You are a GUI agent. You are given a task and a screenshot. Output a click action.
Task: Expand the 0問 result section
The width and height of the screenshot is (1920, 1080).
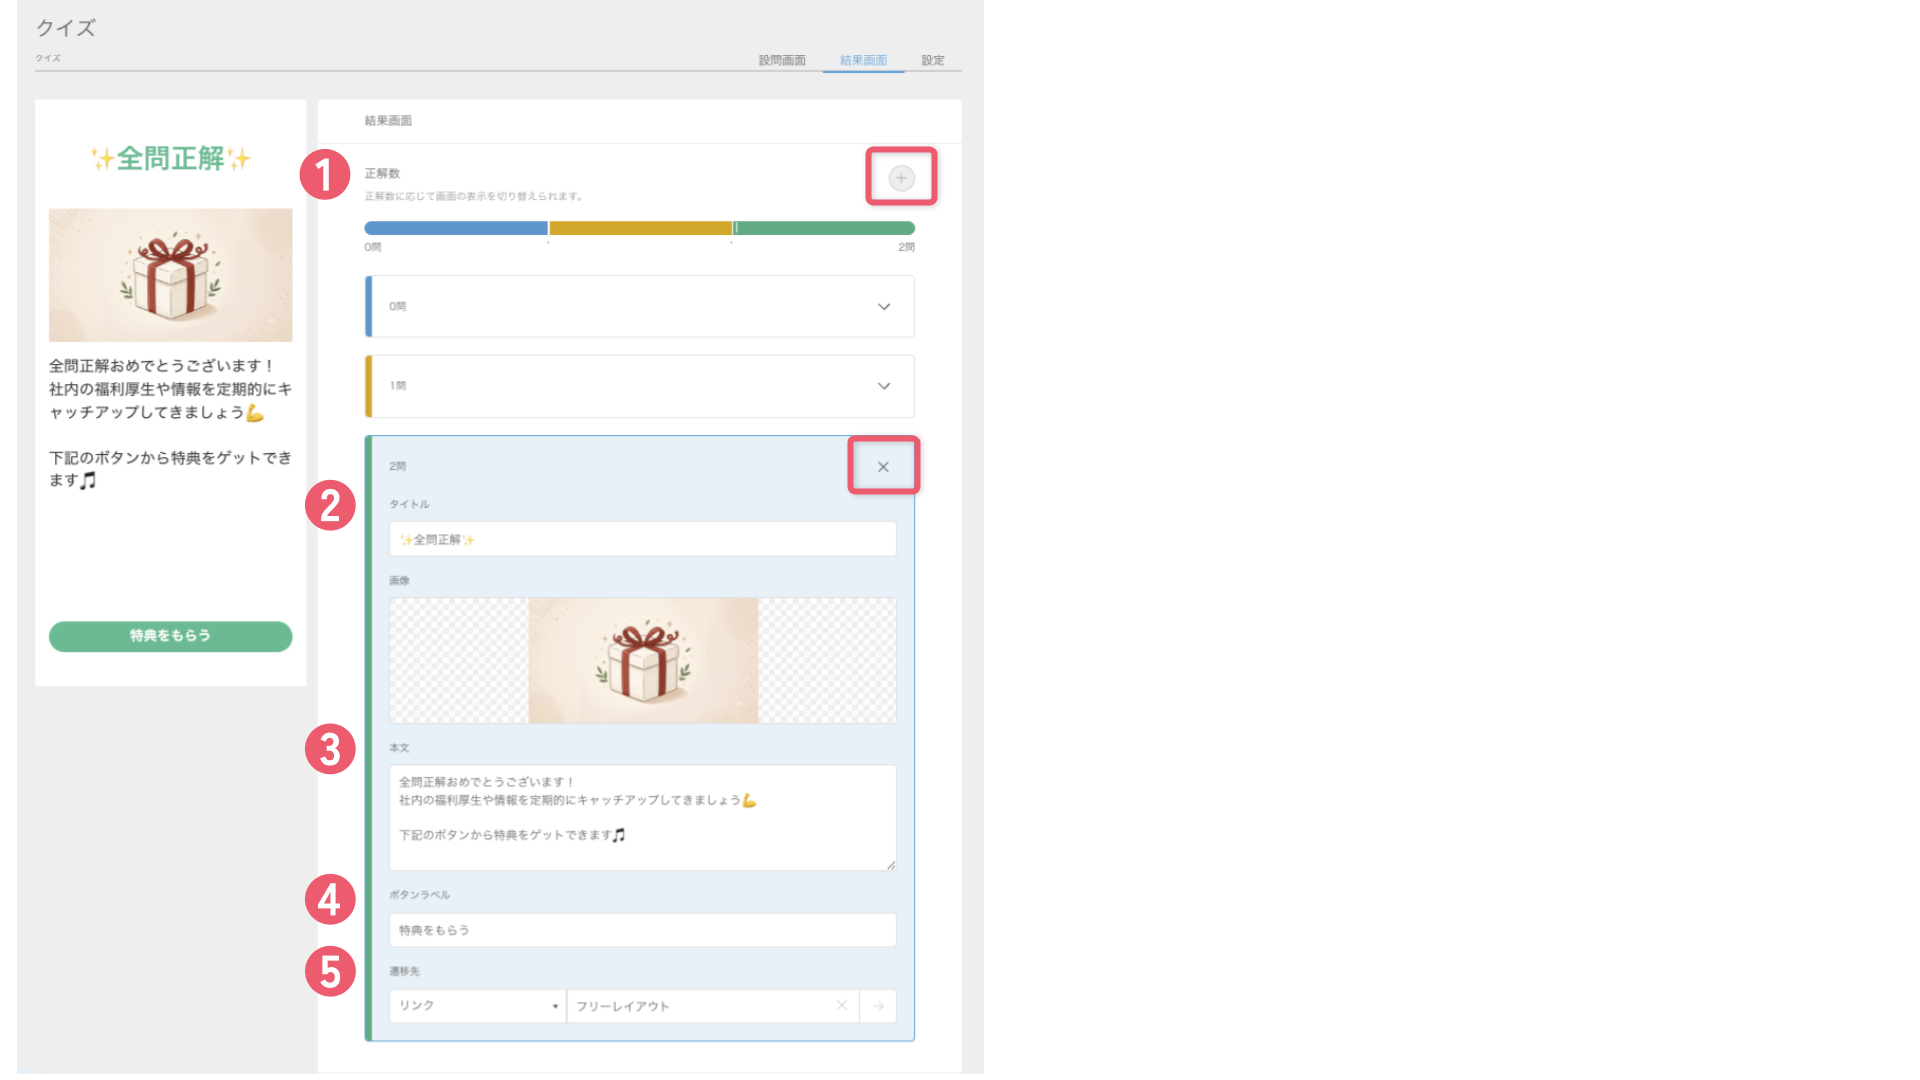pos(640,306)
